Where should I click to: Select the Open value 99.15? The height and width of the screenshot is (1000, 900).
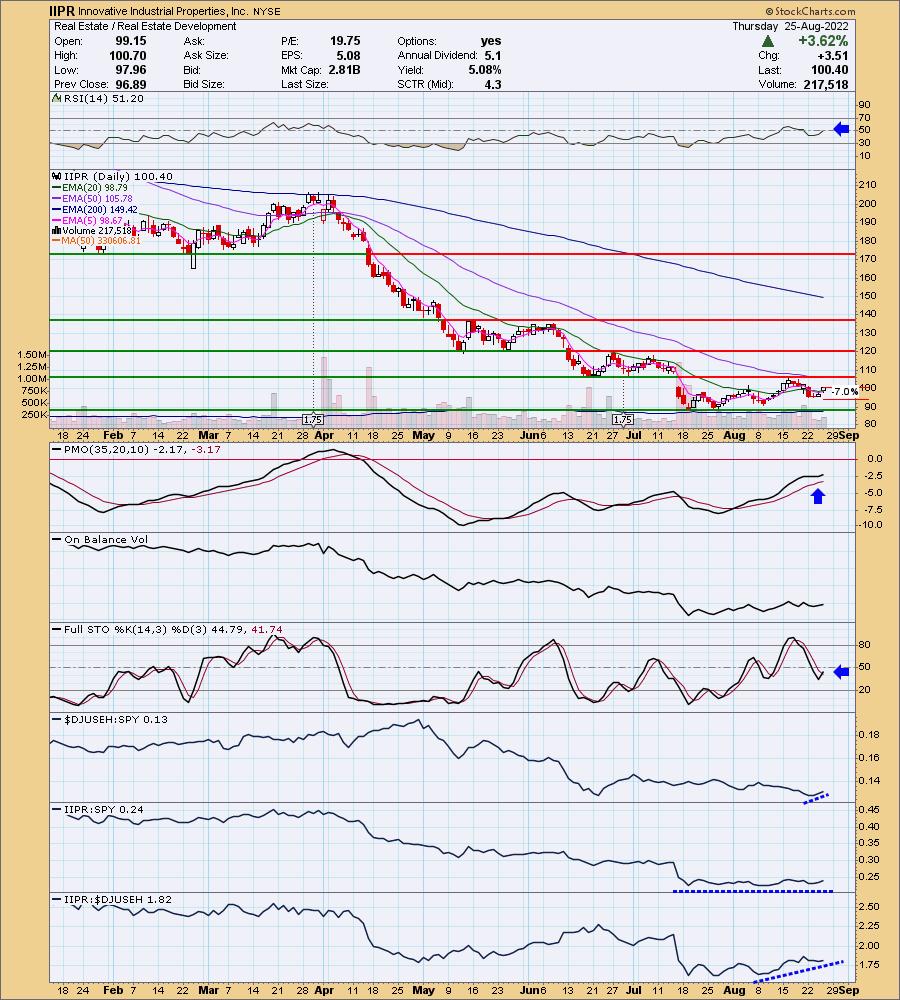click(x=131, y=41)
